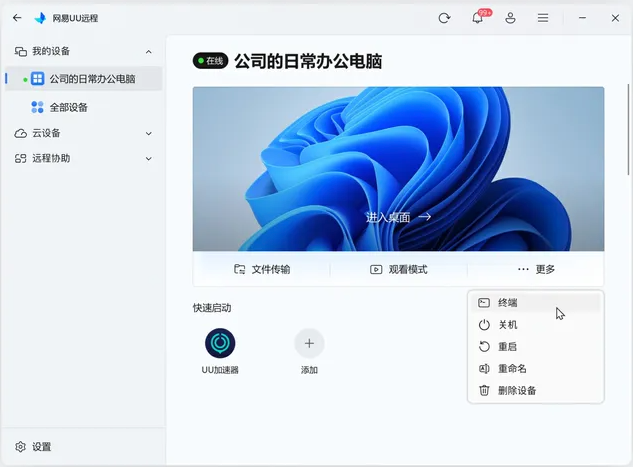Click the 云设备 section title
This screenshot has width=633, height=467.
(46, 133)
